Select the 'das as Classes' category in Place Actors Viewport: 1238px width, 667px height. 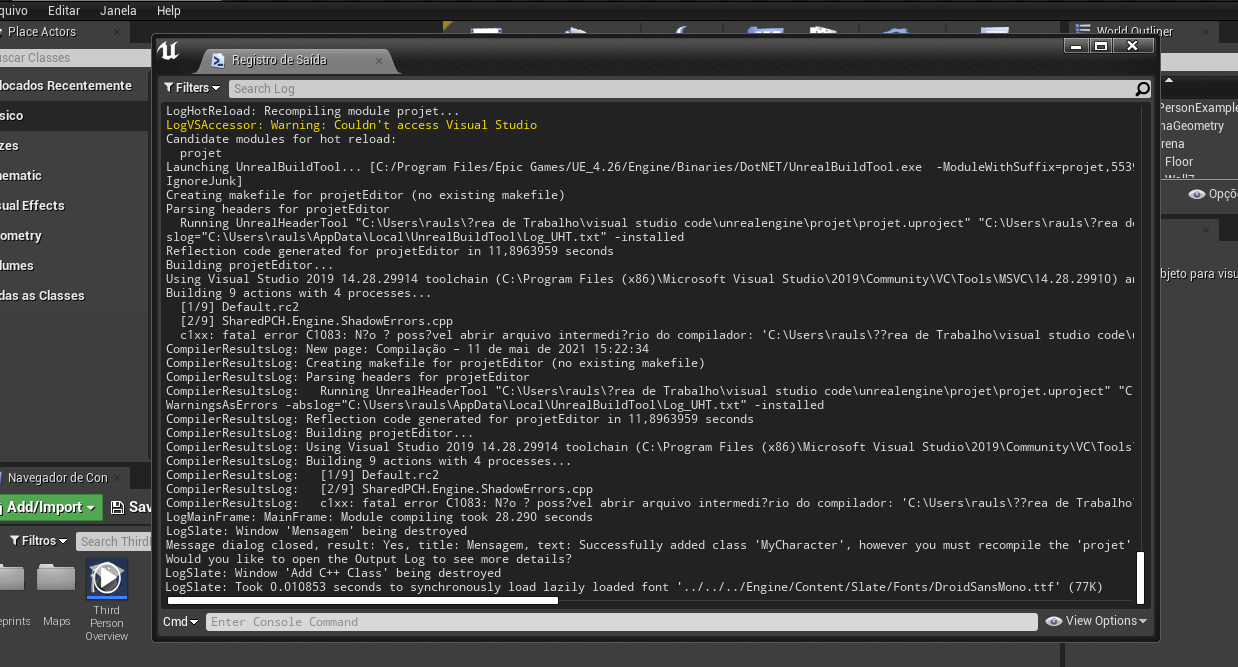pos(74,296)
